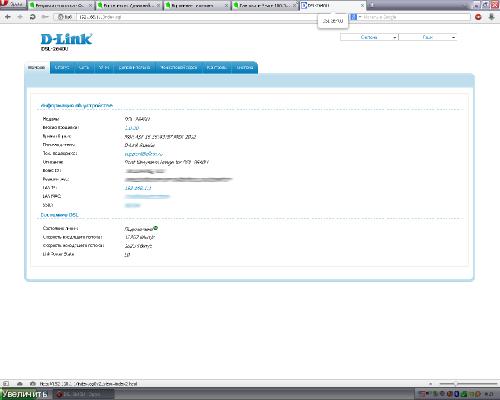Switch to the Wi-Fi tab
This screenshot has width=500, height=400.
[104, 67]
